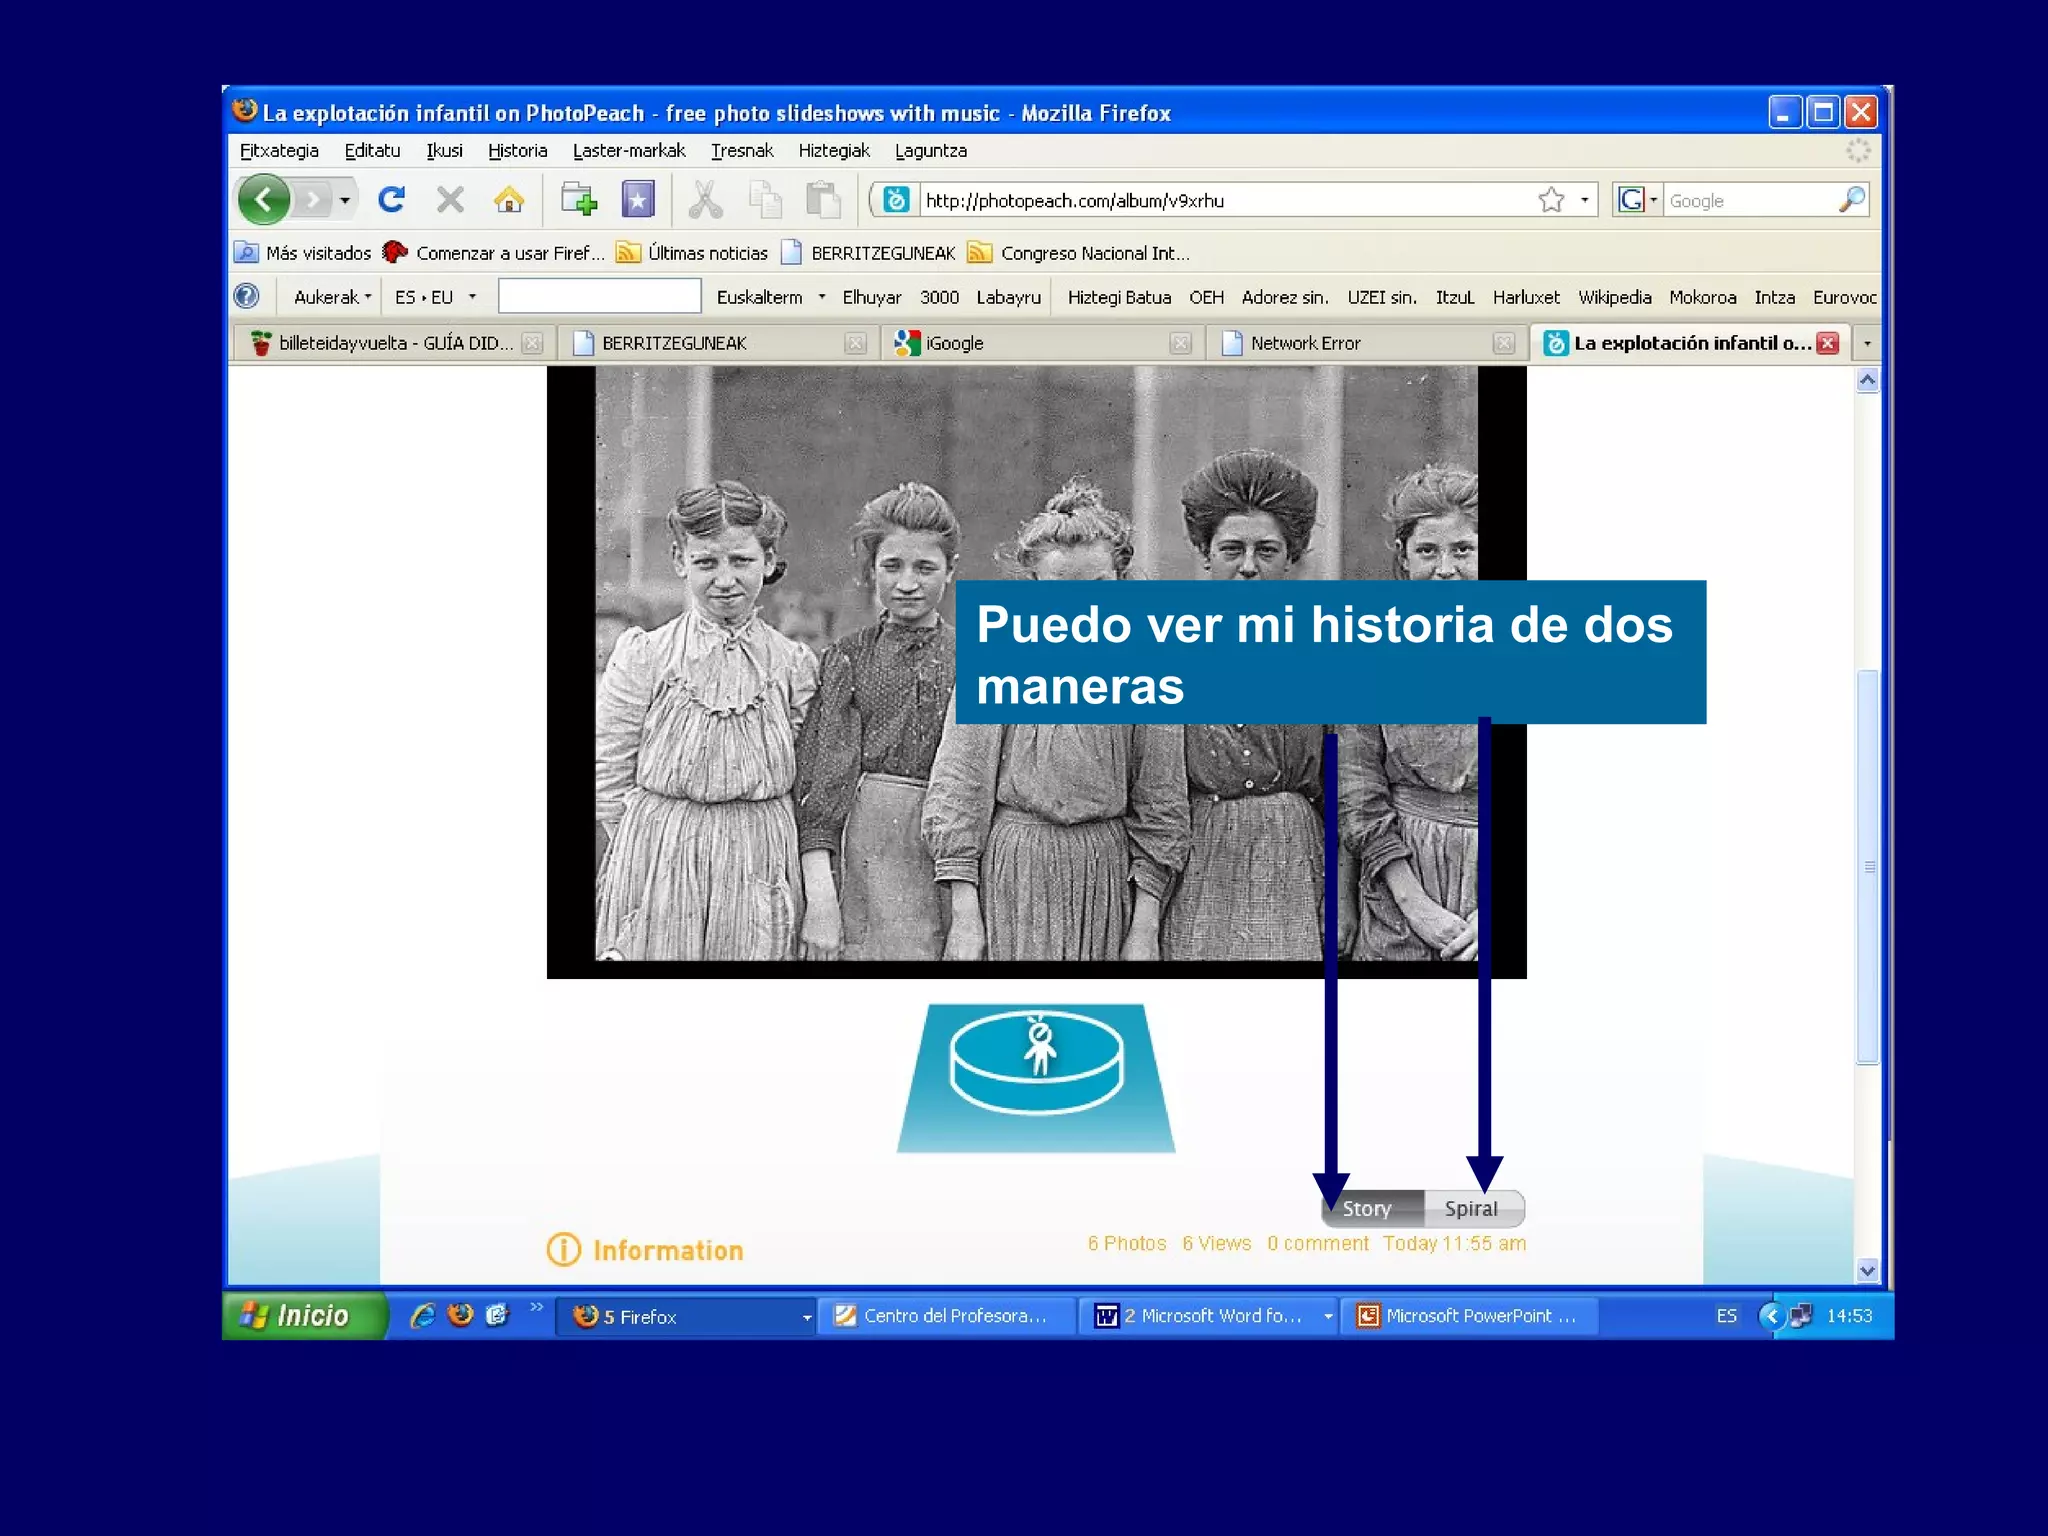Click the vertical page scrollbar thumb
Image resolution: width=2048 pixels, height=1536 pixels.
pyautogui.click(x=1867, y=866)
